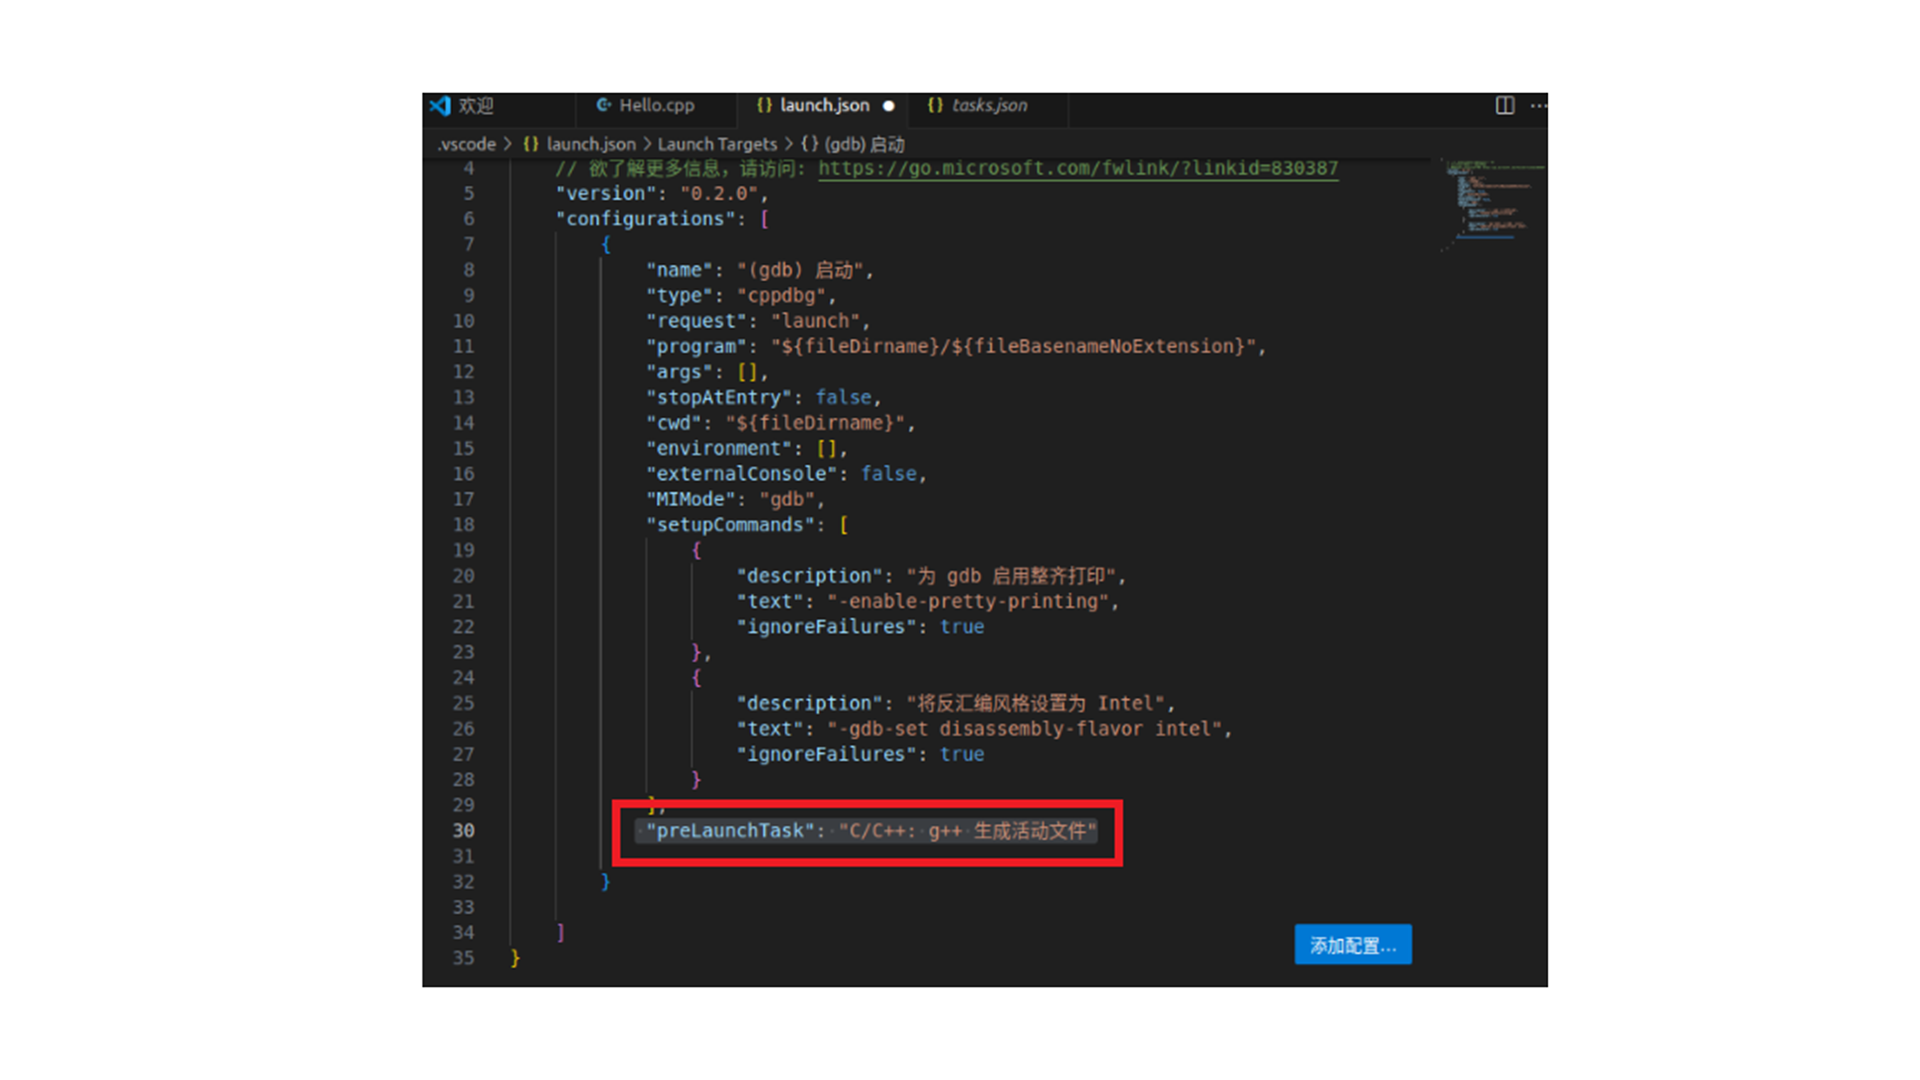Open the go.microsoft.com fwlink URL
The width and height of the screenshot is (1920, 1080).
1077,168
